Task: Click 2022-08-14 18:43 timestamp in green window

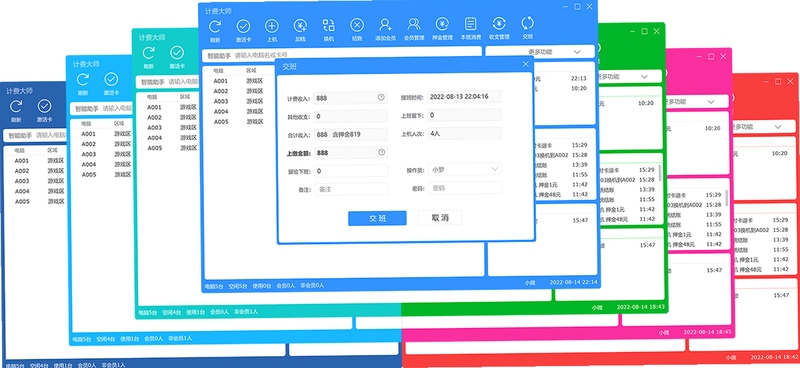Action: [640, 307]
